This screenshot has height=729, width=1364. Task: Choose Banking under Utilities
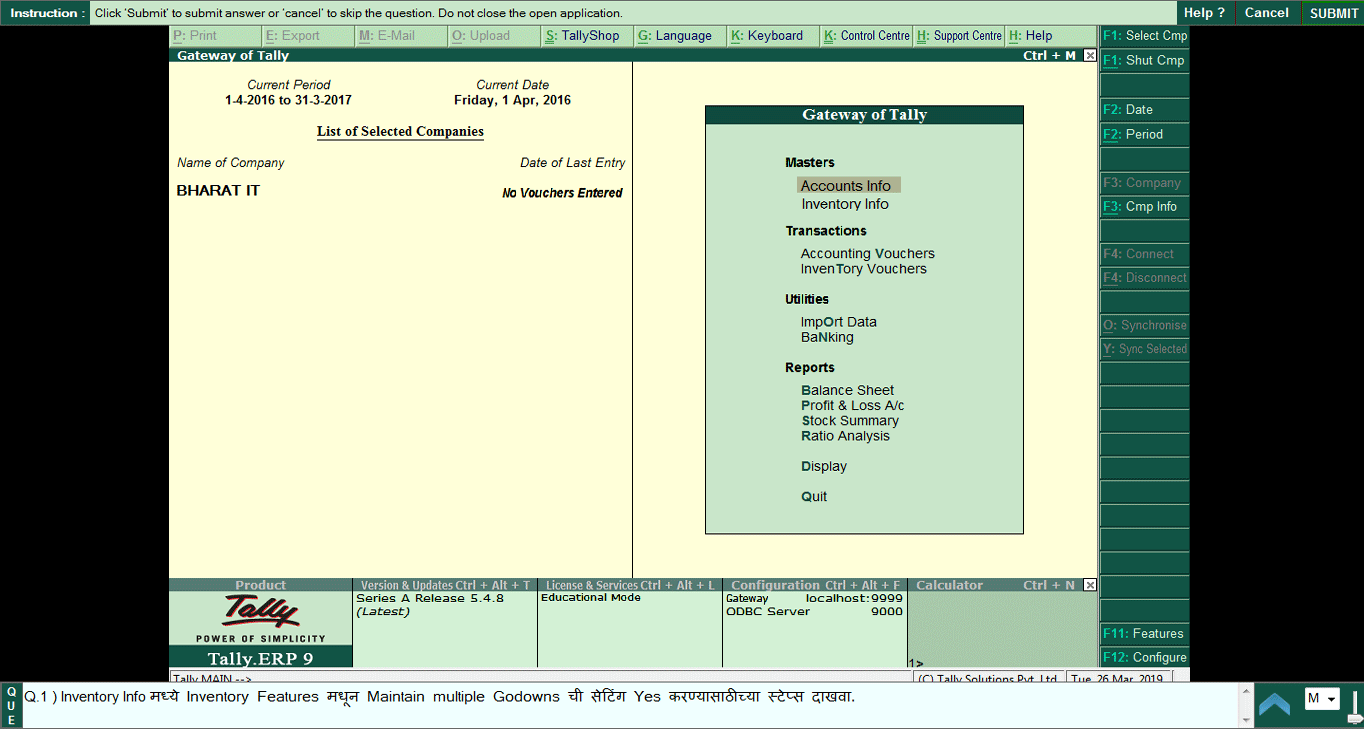click(827, 337)
